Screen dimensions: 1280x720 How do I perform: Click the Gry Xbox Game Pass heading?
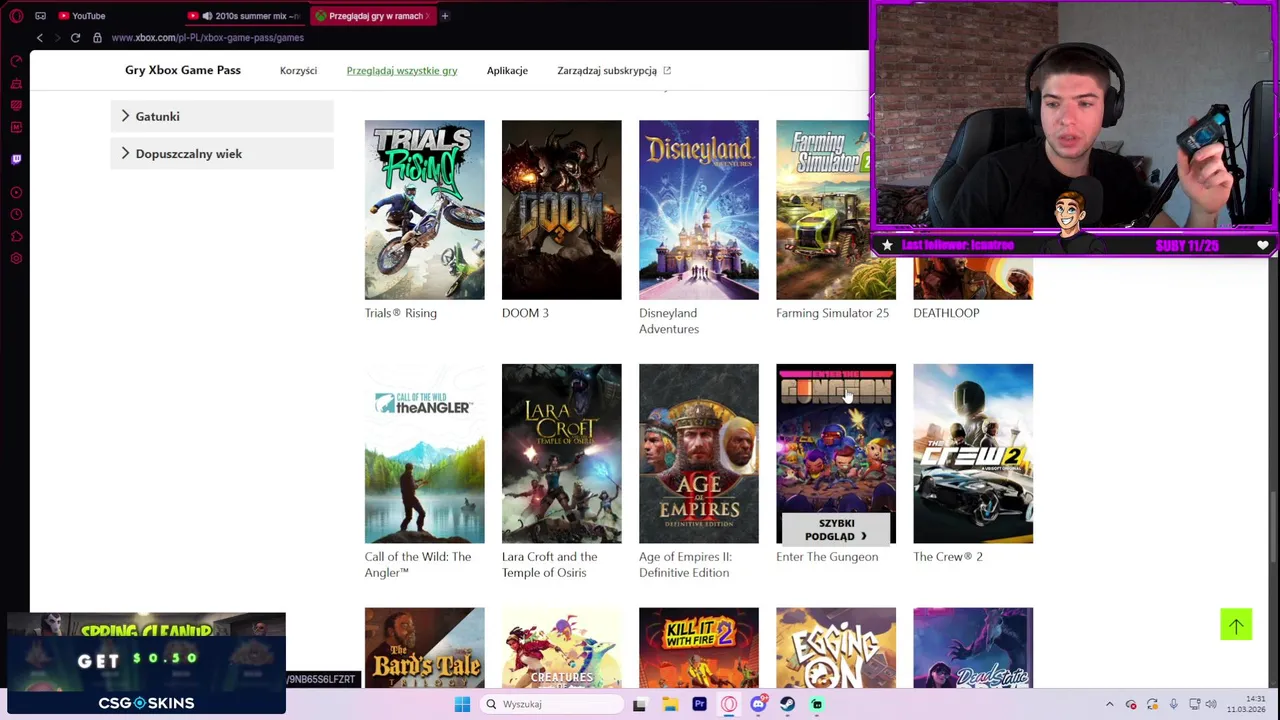(x=183, y=70)
